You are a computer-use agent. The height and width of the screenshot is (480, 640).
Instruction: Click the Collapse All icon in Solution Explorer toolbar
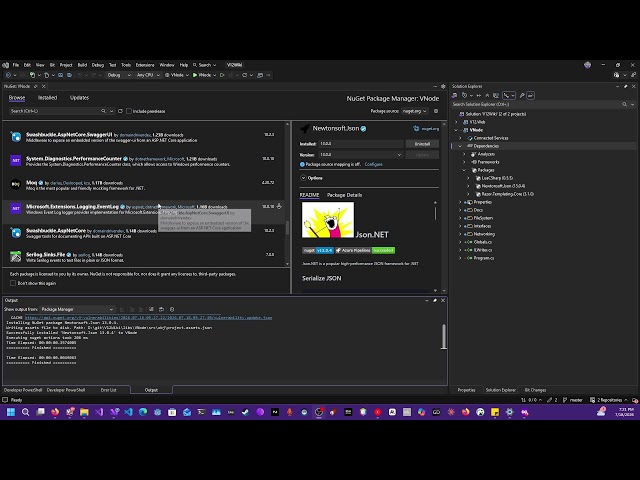coord(487,96)
